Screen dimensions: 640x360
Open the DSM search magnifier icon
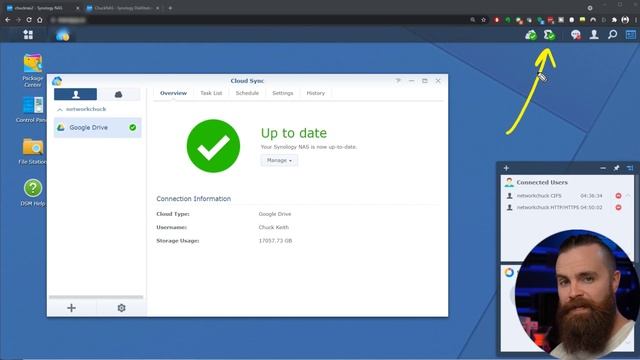[612, 35]
